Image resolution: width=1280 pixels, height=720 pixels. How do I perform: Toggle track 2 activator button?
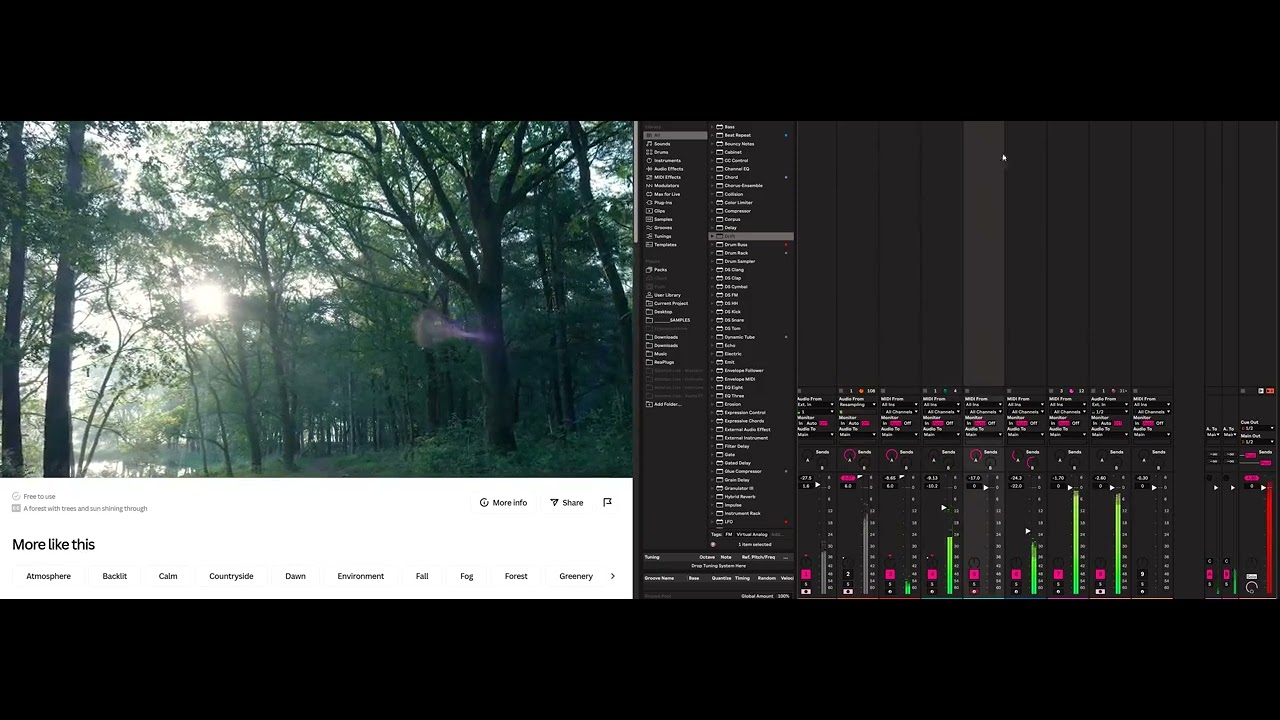tap(848, 574)
